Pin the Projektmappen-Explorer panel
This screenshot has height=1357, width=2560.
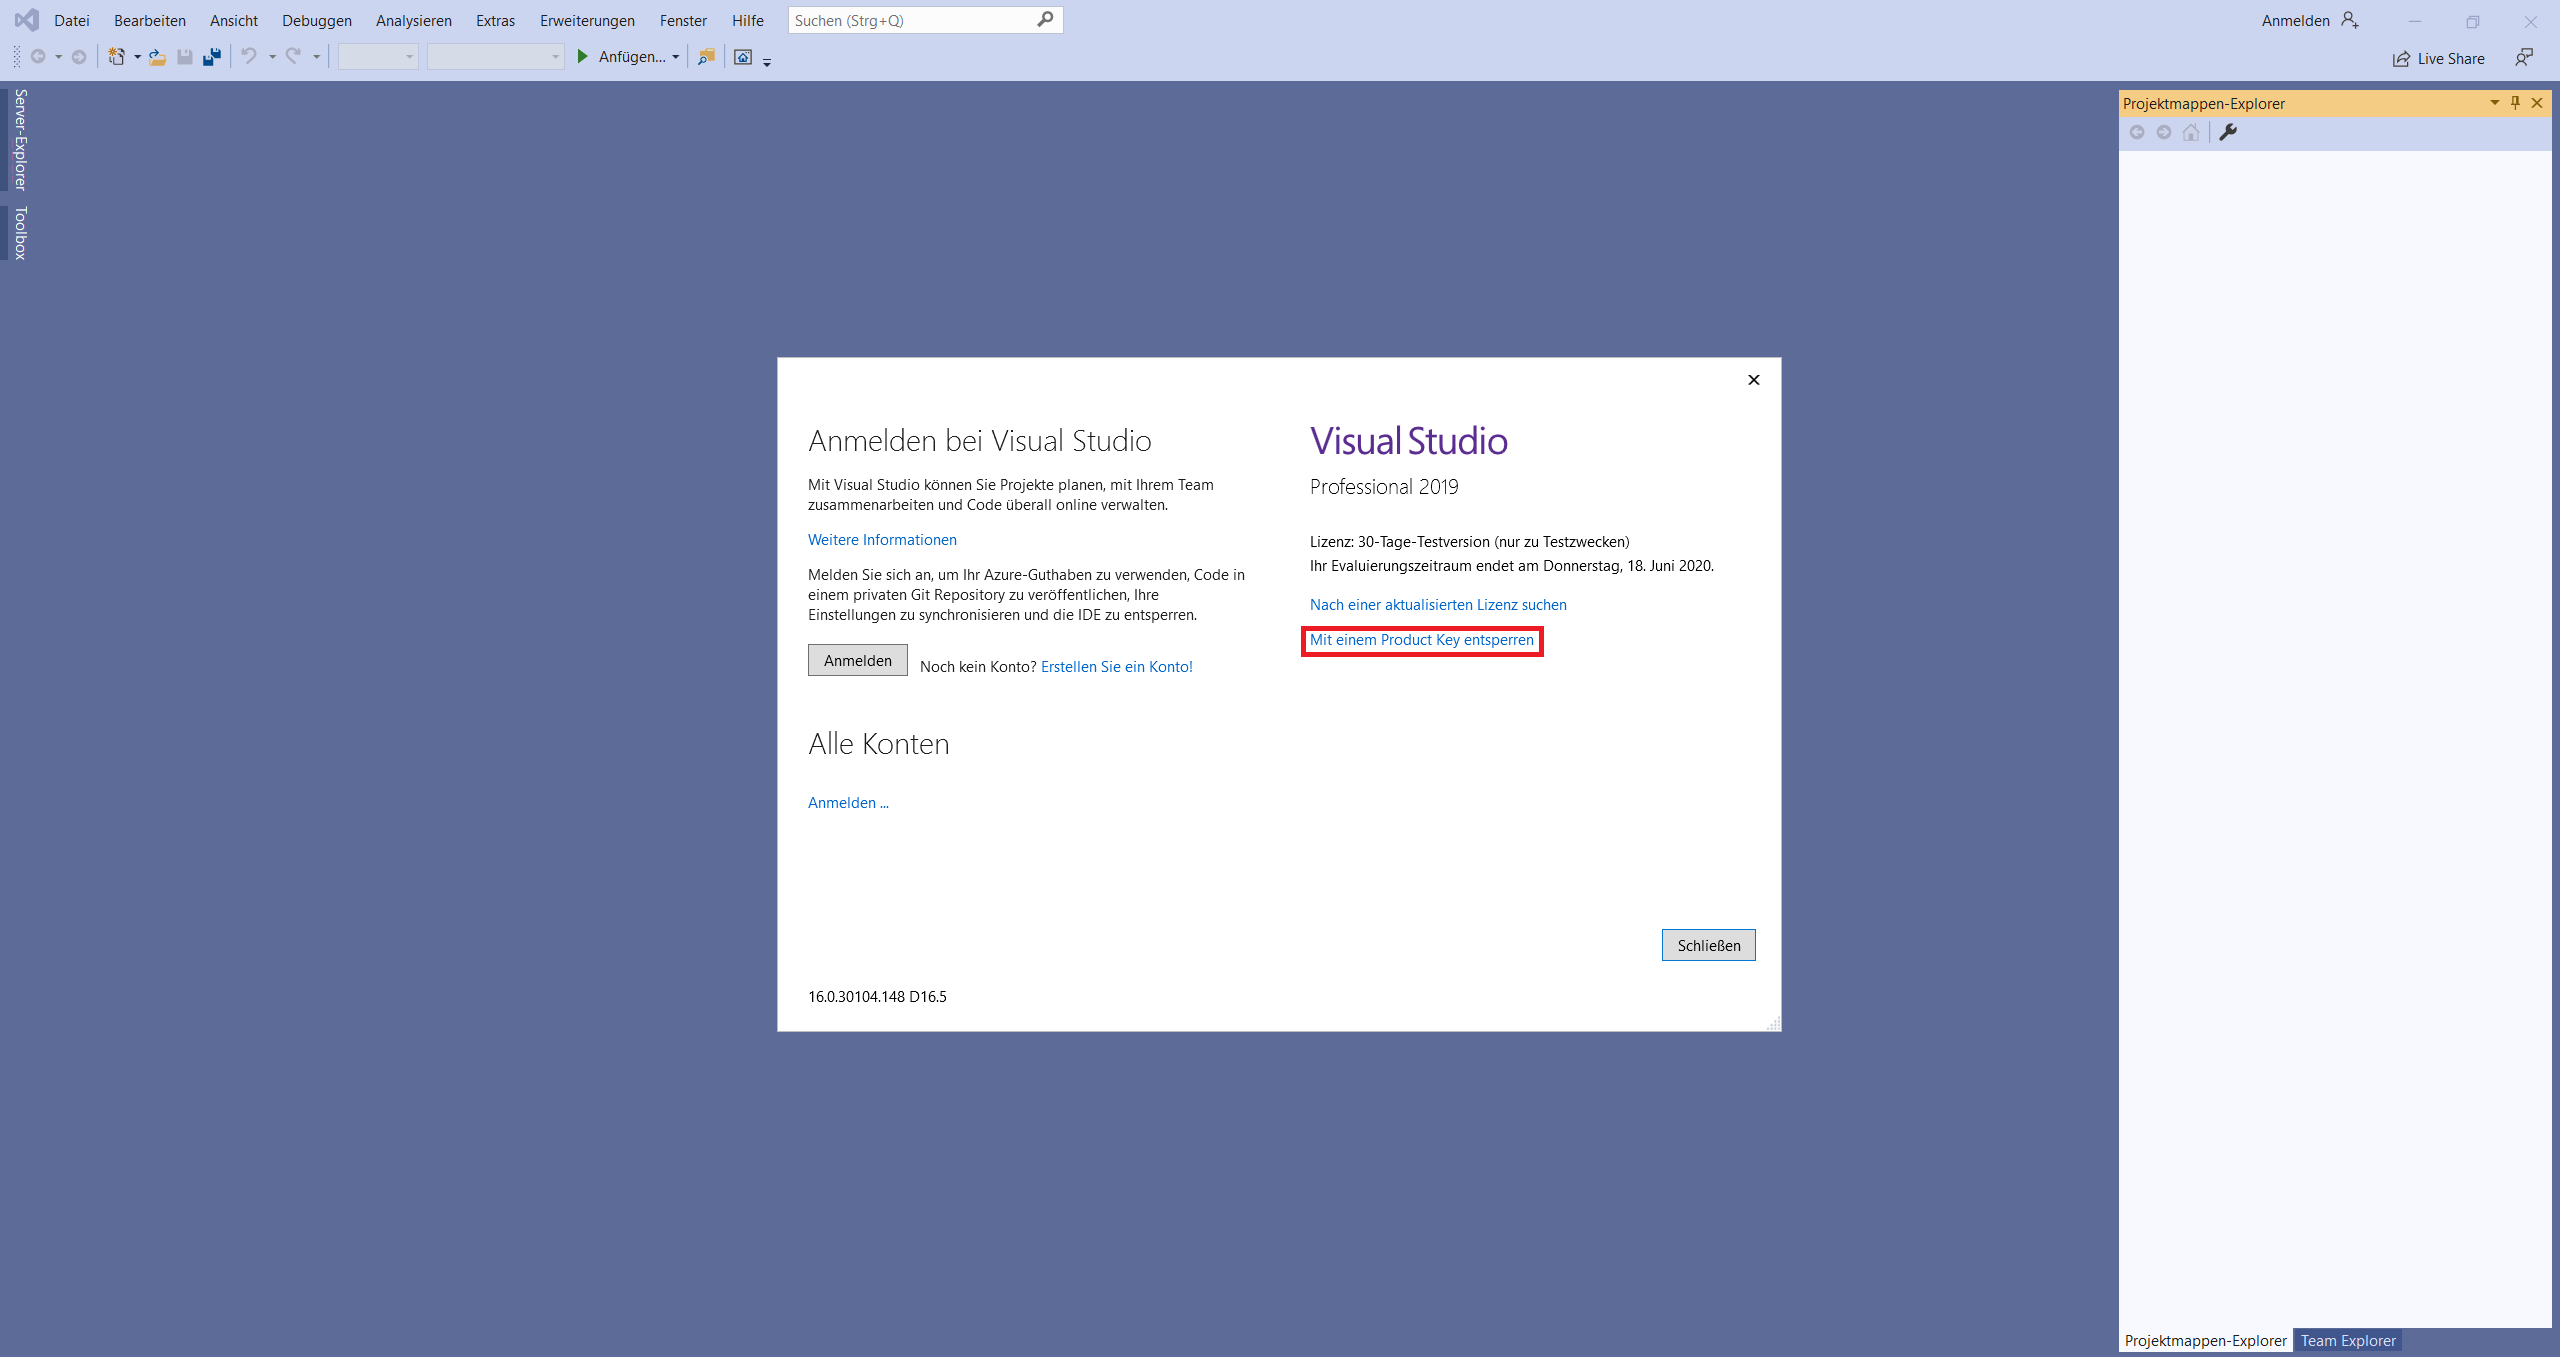(2516, 103)
